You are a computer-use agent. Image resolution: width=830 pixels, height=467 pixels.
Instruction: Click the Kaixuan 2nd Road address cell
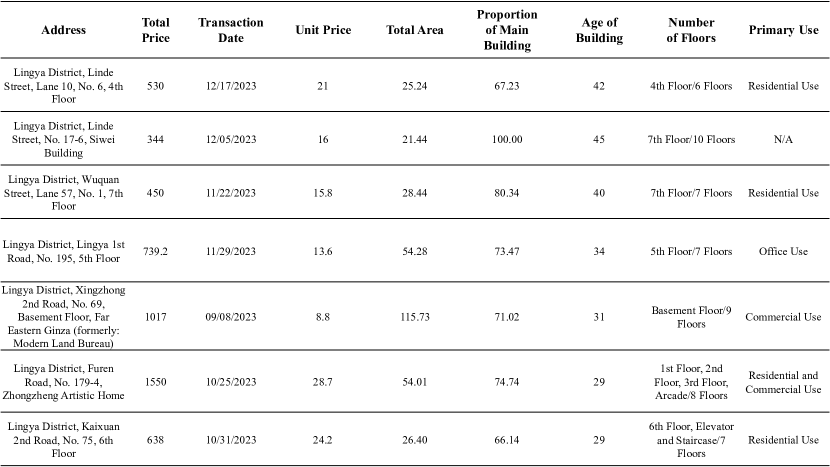(x=63, y=439)
